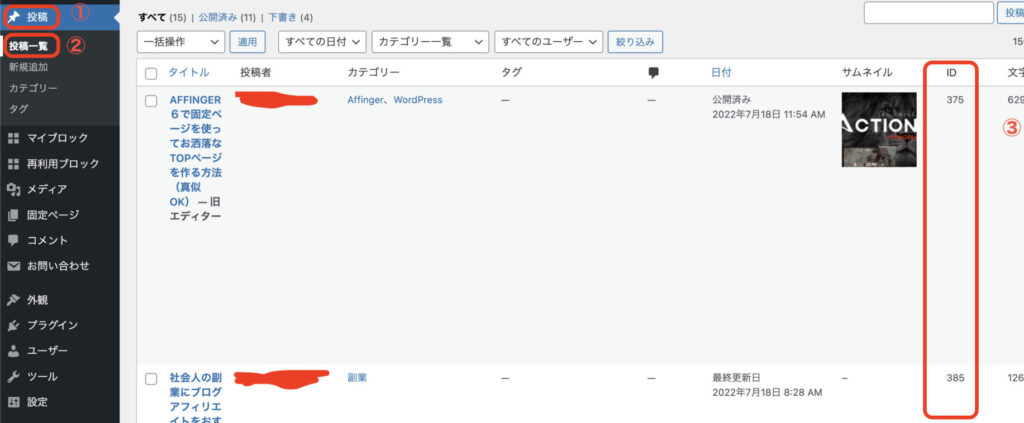
Task: Click the マイブロック grid icon
Action: coord(13,138)
